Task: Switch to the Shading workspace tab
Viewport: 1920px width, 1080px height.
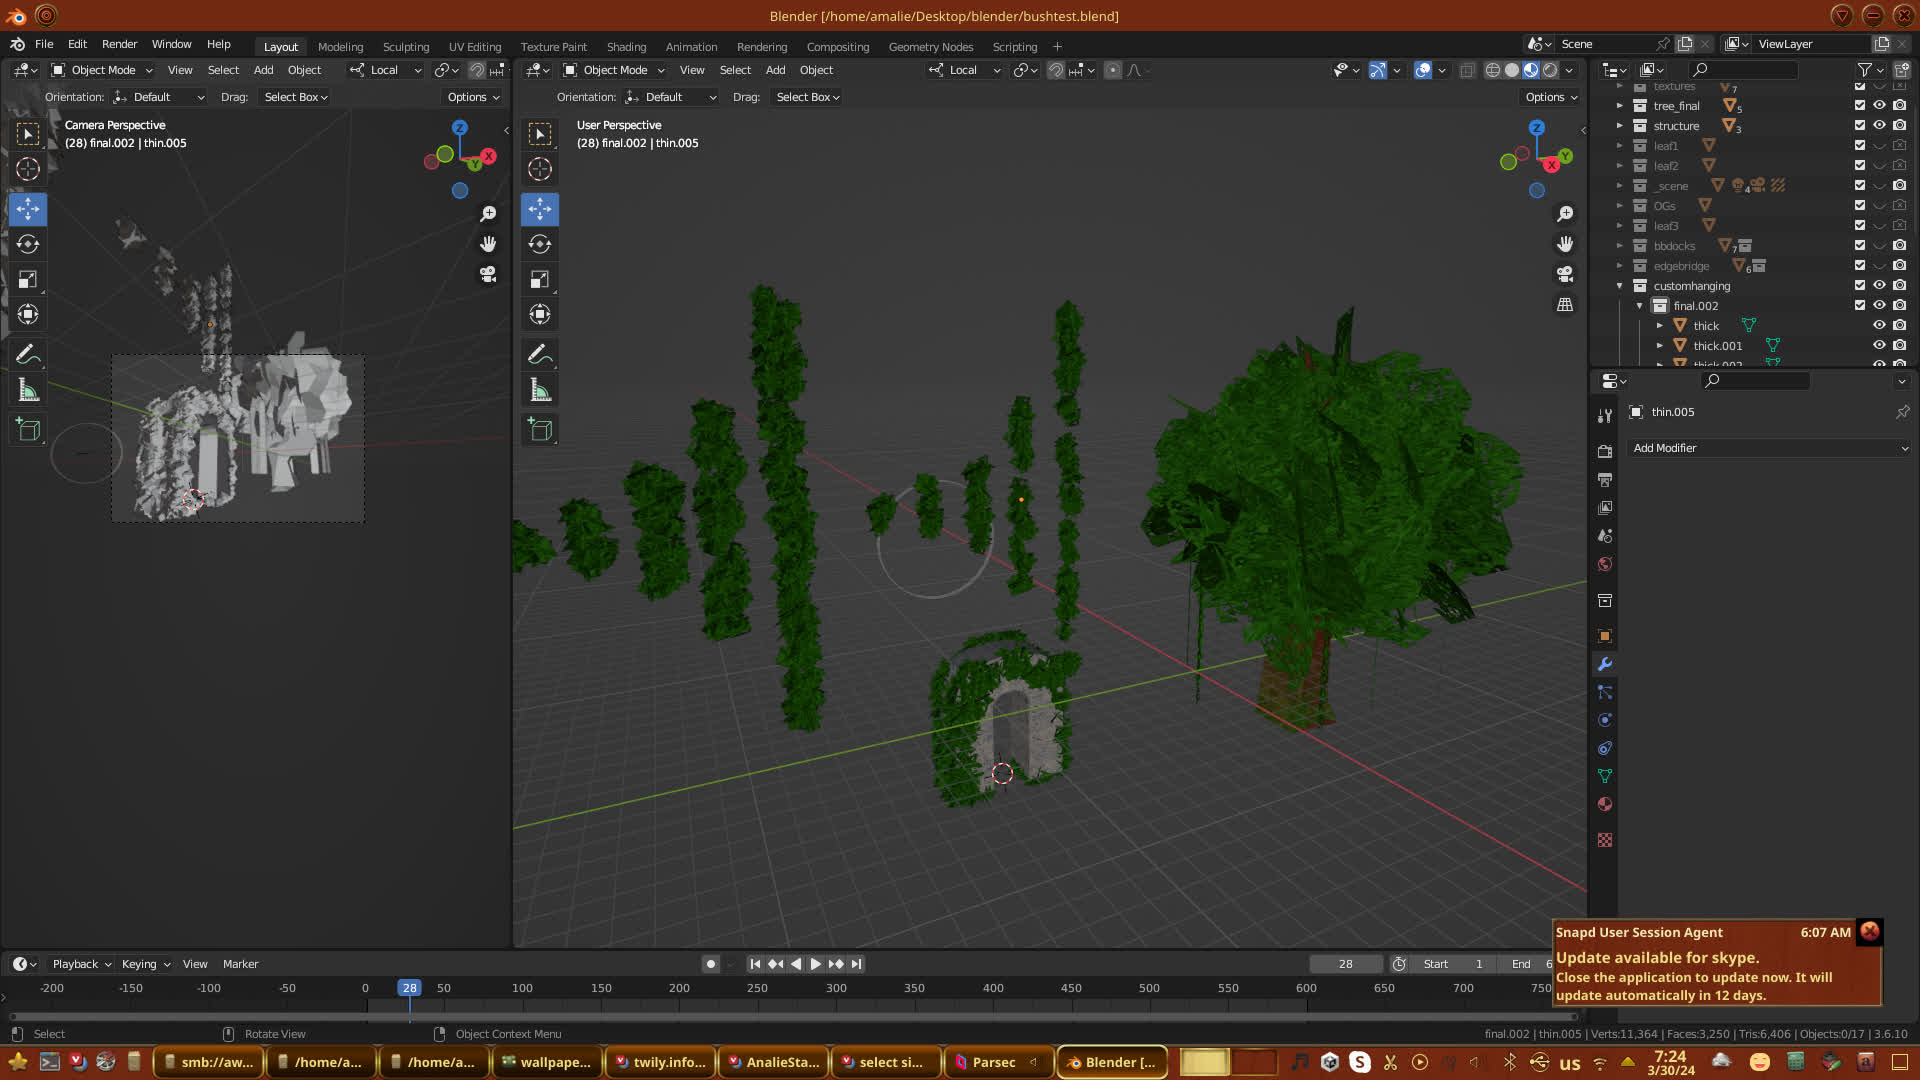Action: click(x=626, y=47)
